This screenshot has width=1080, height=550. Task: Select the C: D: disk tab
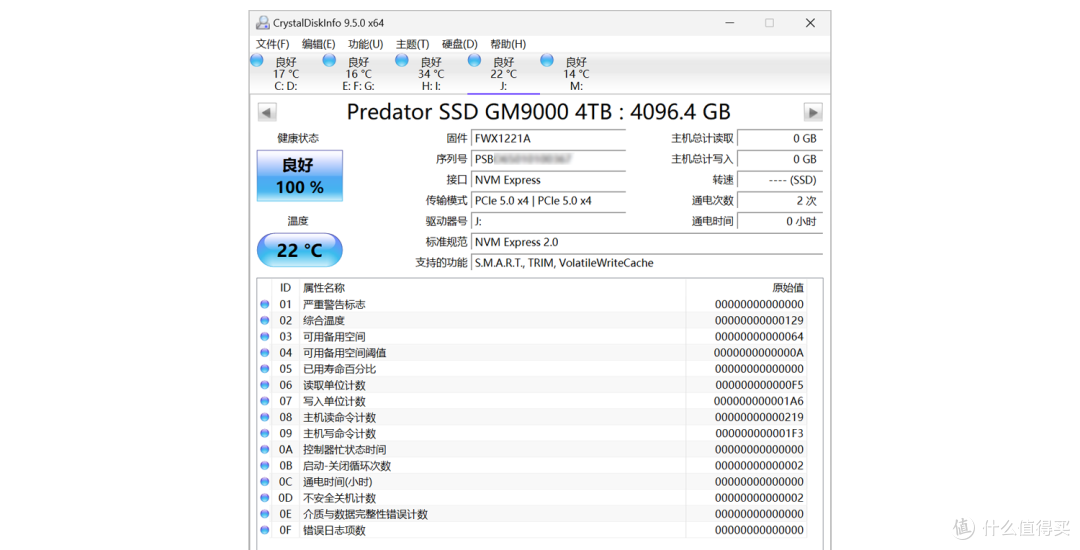286,74
